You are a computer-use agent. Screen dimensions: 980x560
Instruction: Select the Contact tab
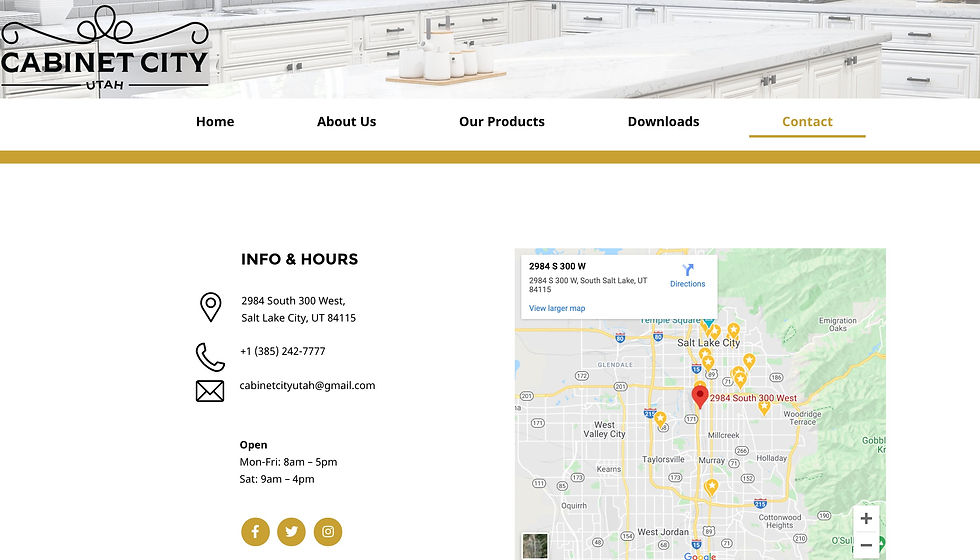(x=807, y=121)
